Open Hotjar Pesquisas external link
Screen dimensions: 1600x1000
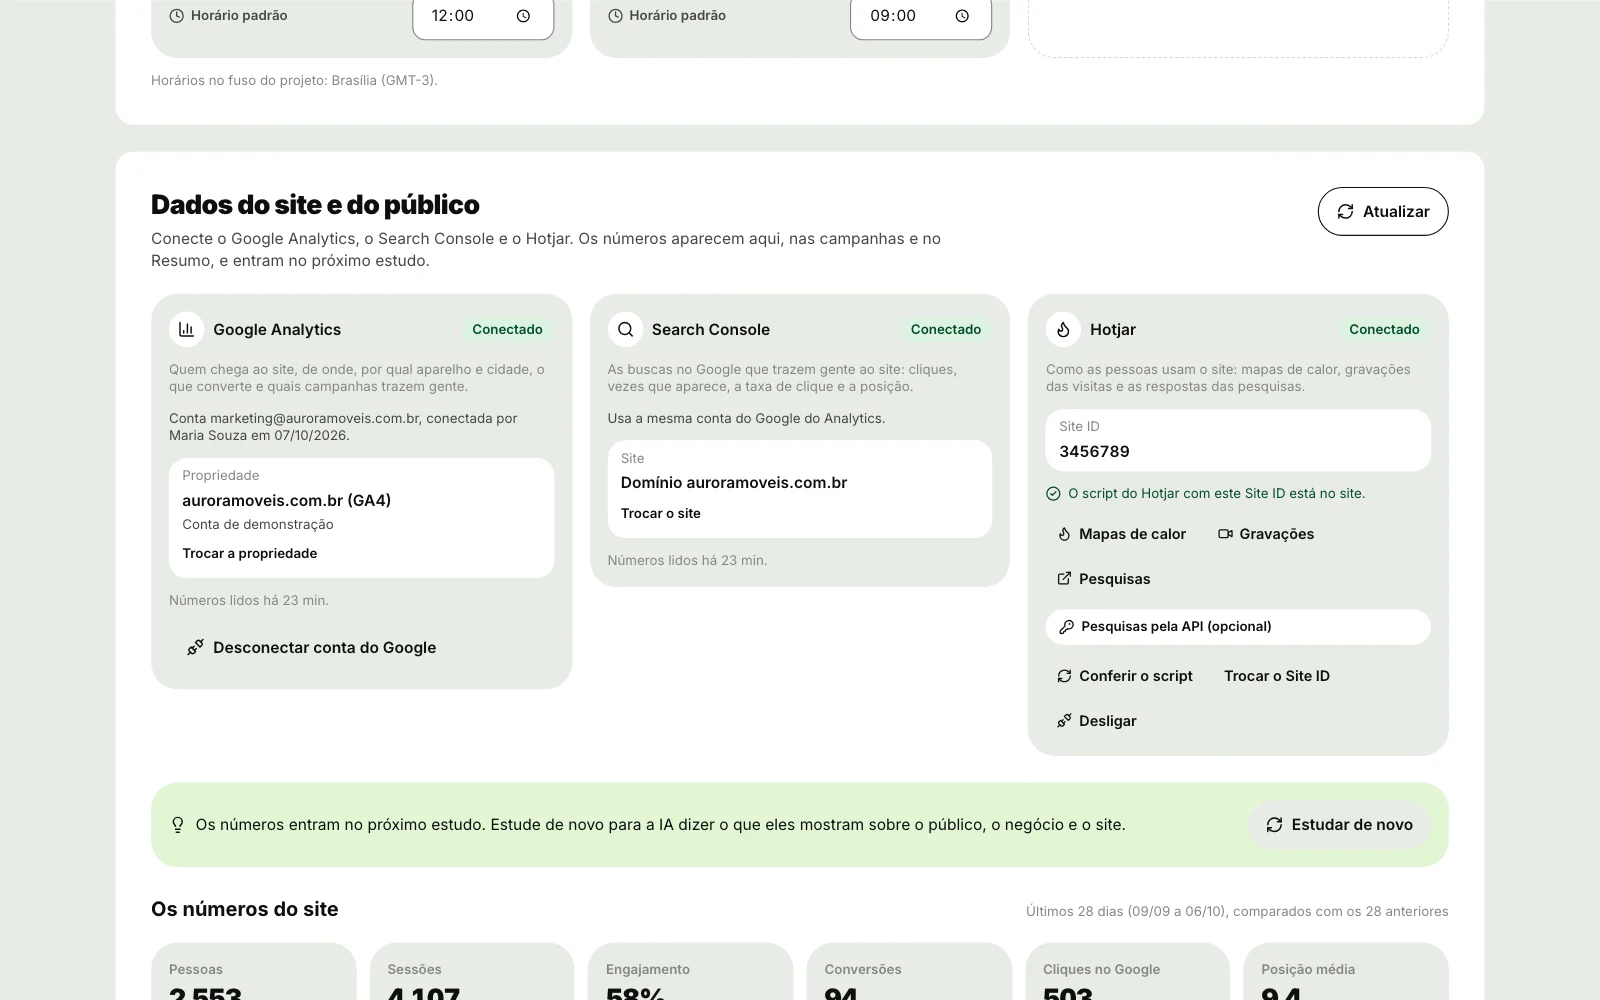click(x=1104, y=579)
